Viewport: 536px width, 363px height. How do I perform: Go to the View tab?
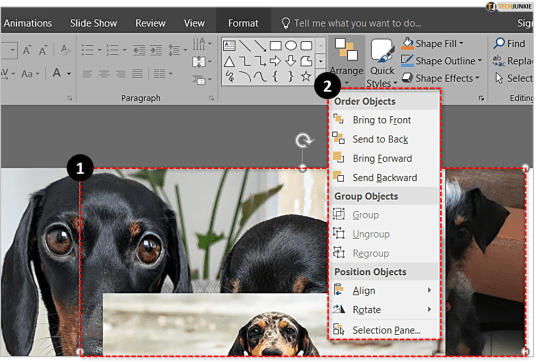click(x=194, y=23)
